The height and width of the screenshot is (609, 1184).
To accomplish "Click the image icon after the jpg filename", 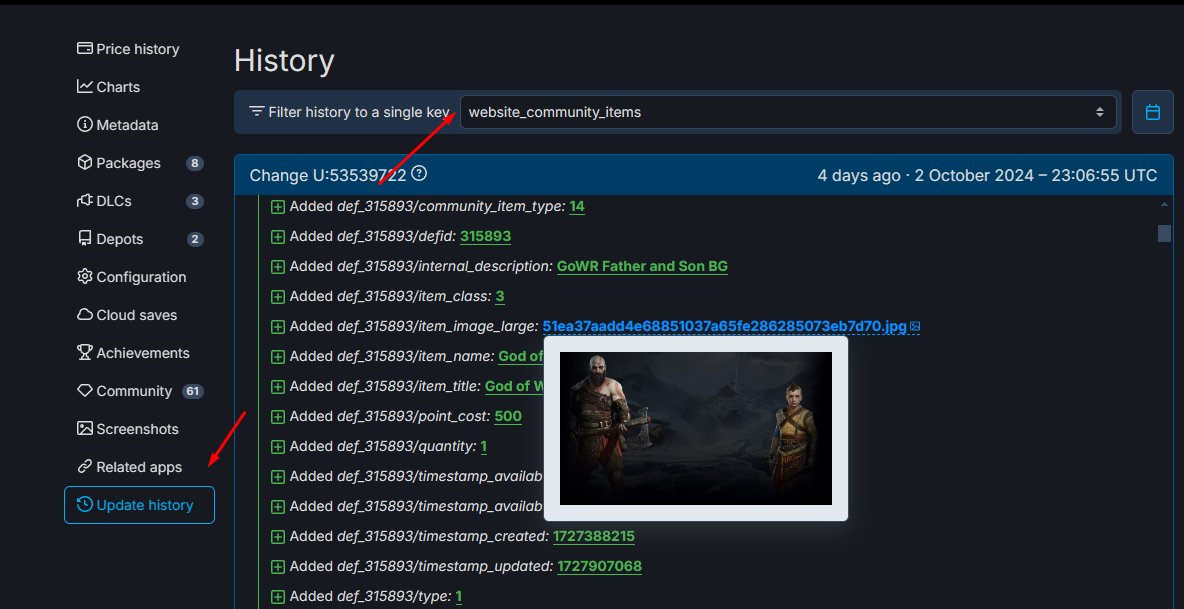I will 915,327.
